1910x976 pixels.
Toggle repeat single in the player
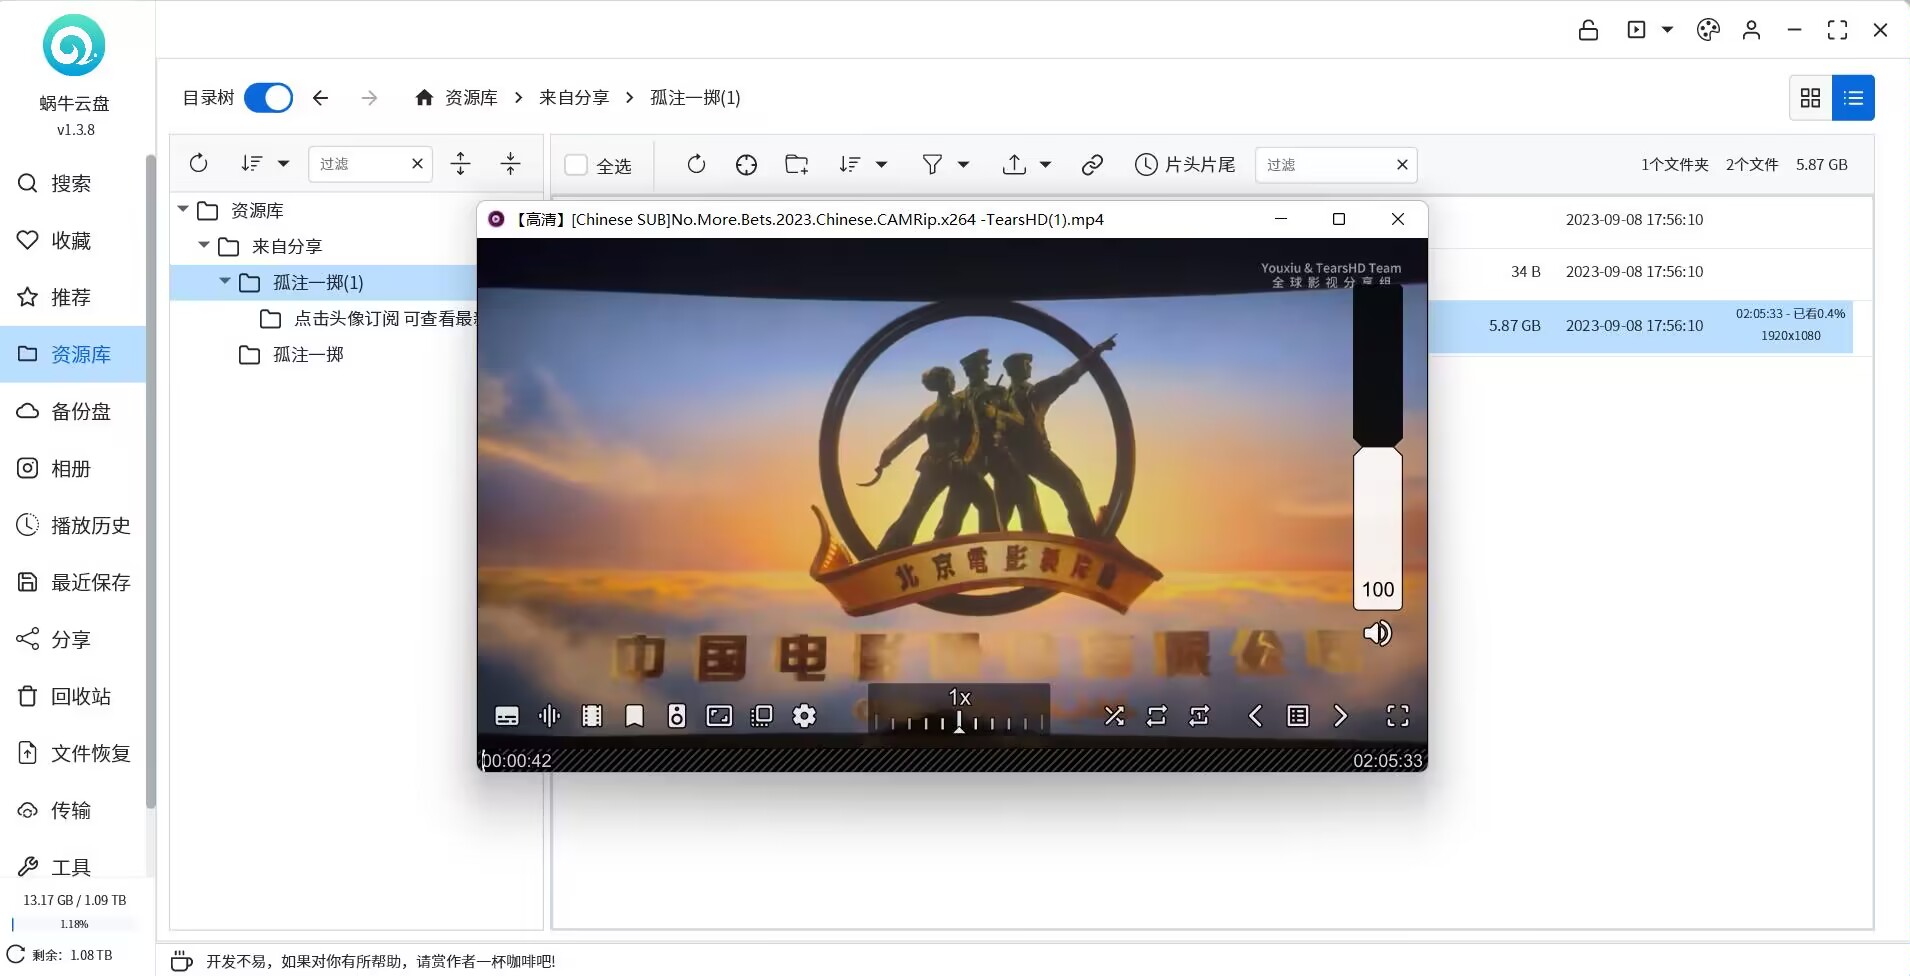[x=1199, y=716]
